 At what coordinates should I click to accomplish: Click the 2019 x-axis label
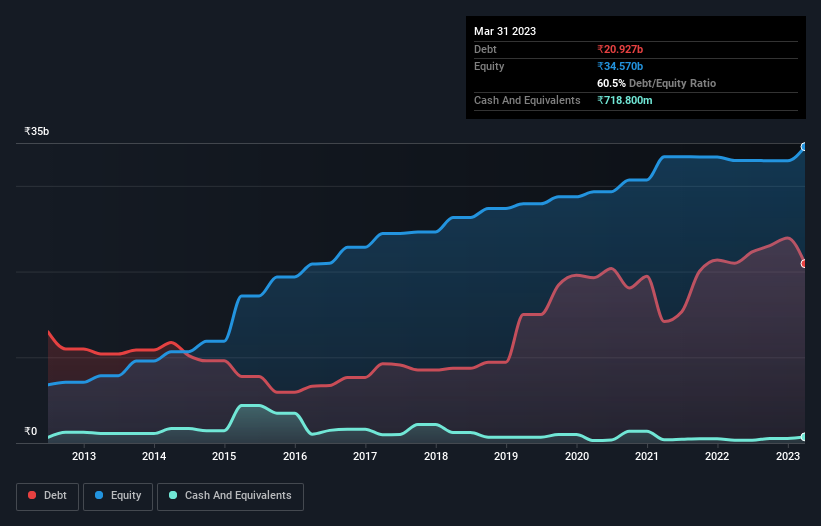pos(506,456)
